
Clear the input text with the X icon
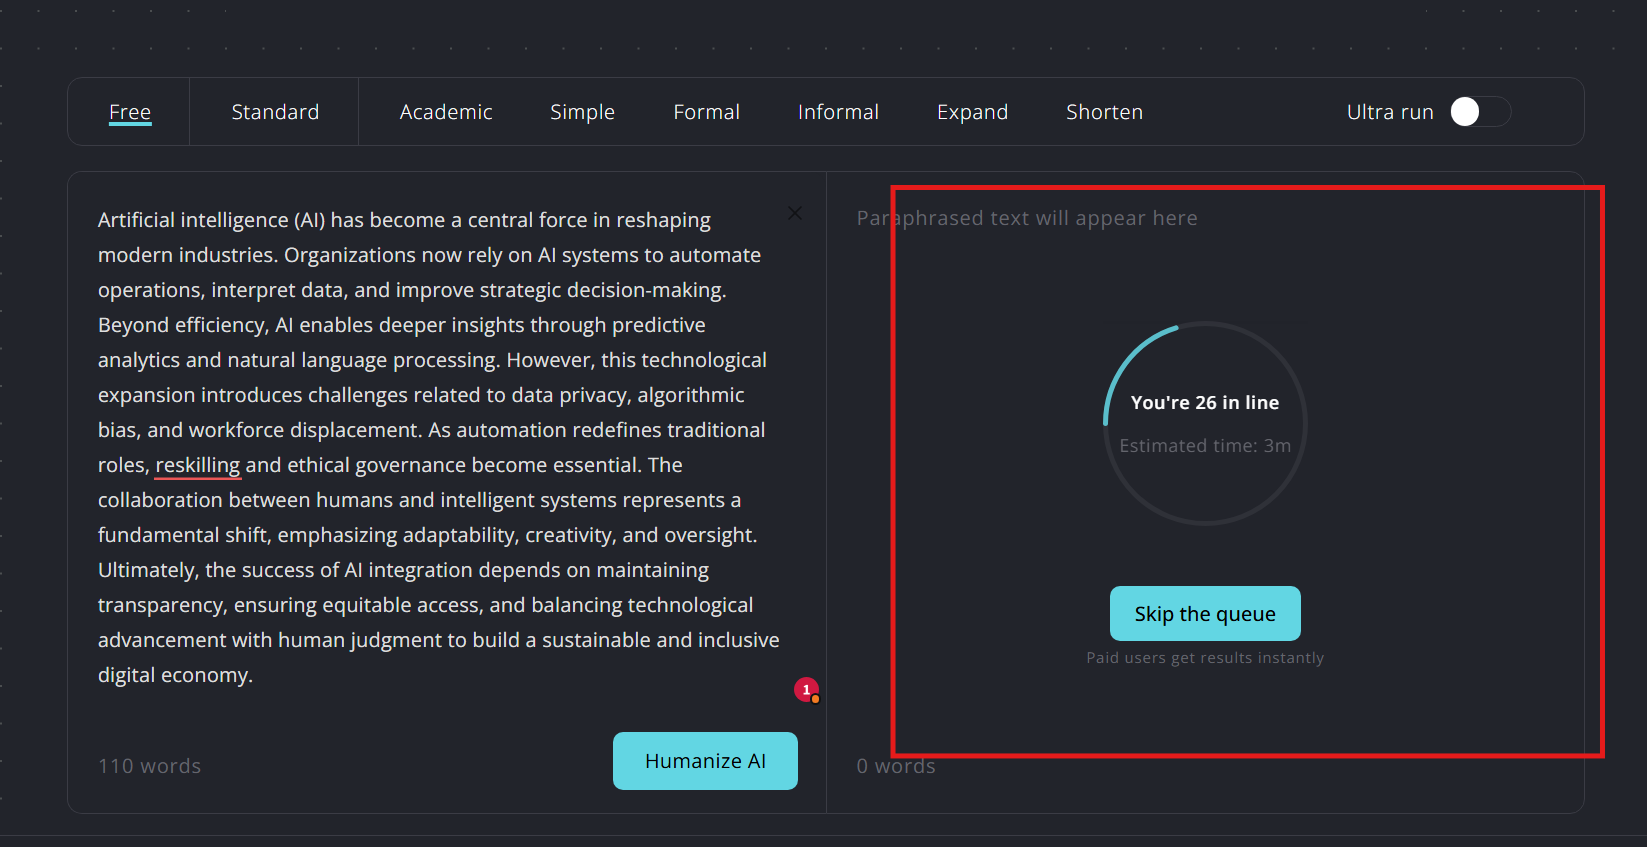[x=795, y=213]
